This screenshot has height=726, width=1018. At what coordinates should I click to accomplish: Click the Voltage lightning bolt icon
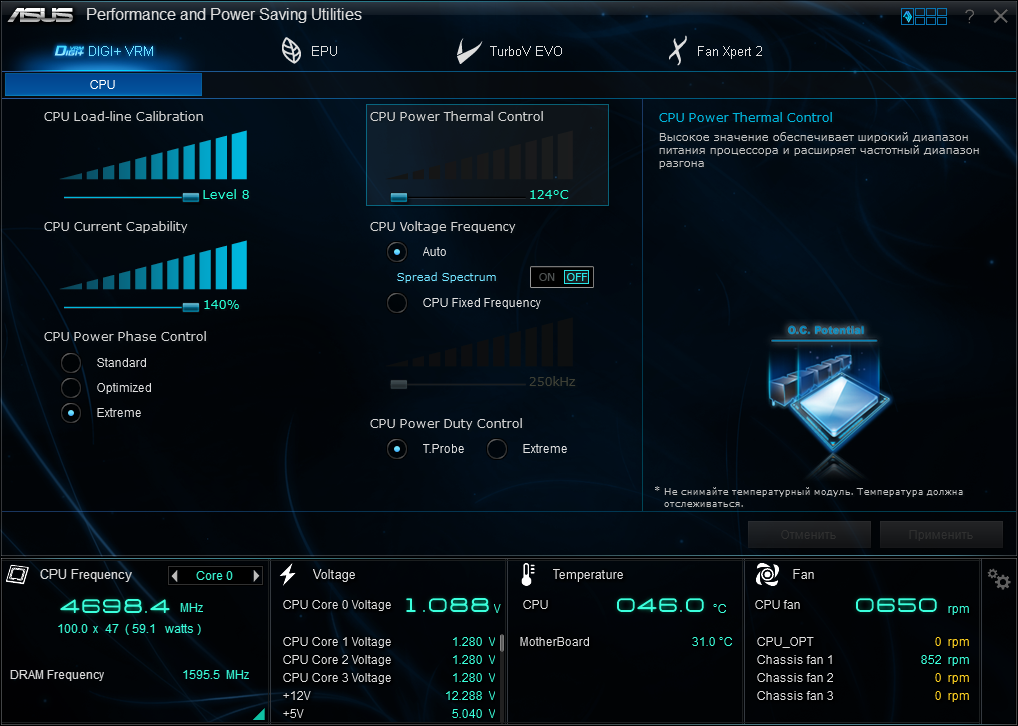click(288, 574)
